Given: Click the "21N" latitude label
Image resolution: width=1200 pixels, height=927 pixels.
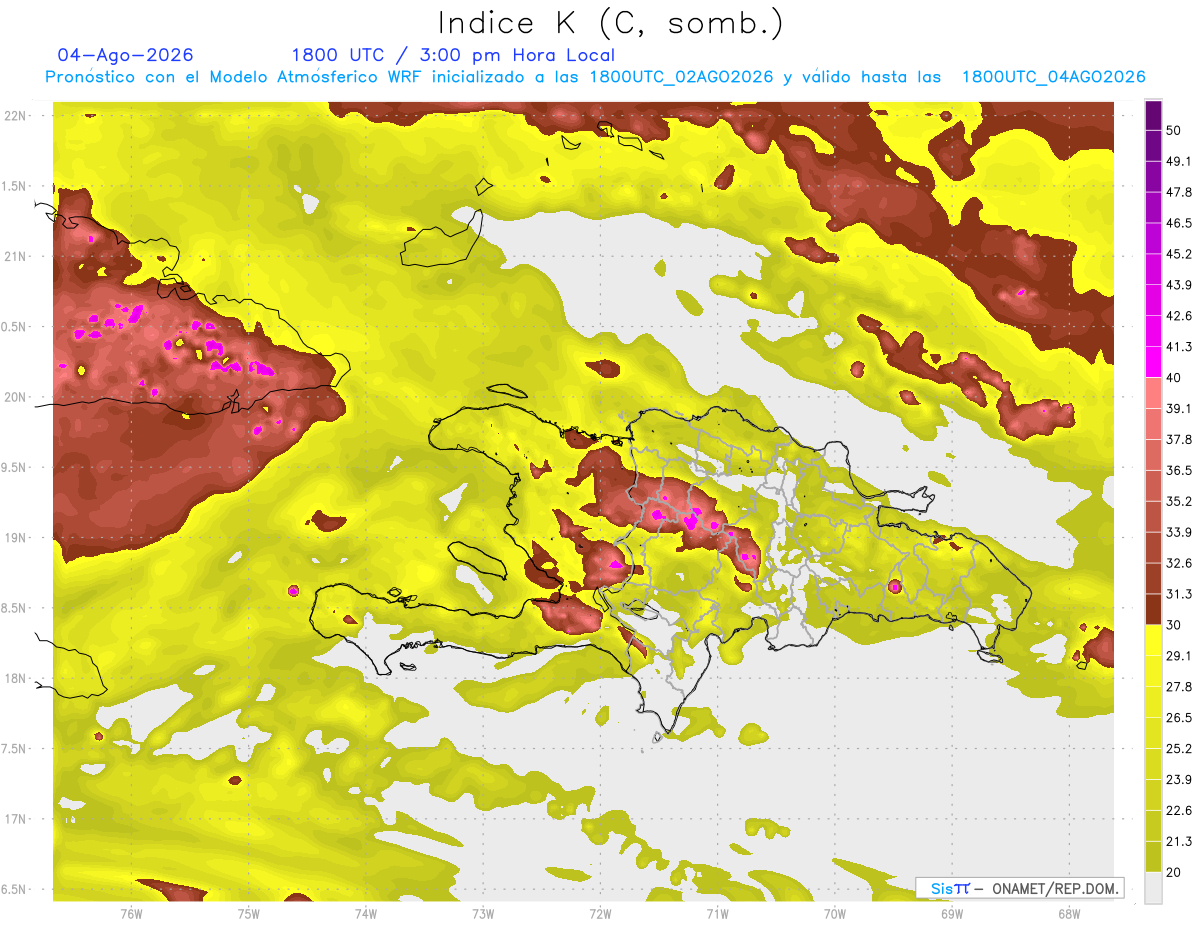Looking at the screenshot, I should click(x=17, y=256).
